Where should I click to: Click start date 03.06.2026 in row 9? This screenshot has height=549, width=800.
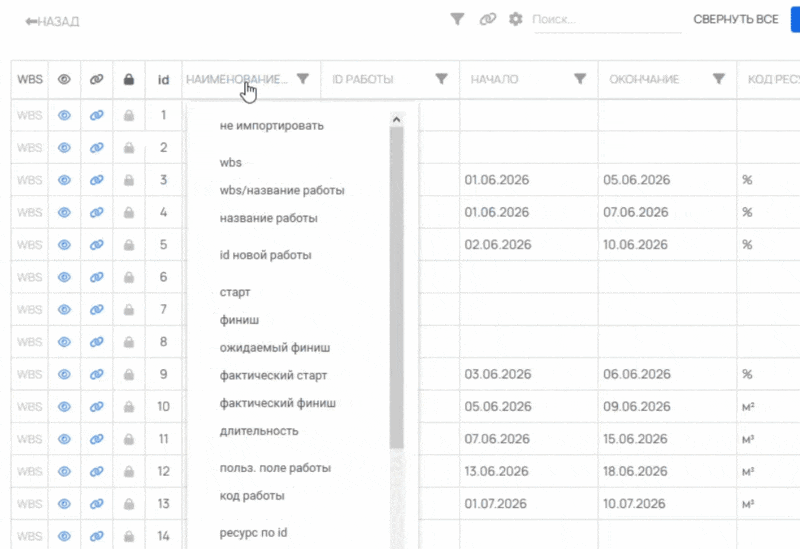point(497,375)
